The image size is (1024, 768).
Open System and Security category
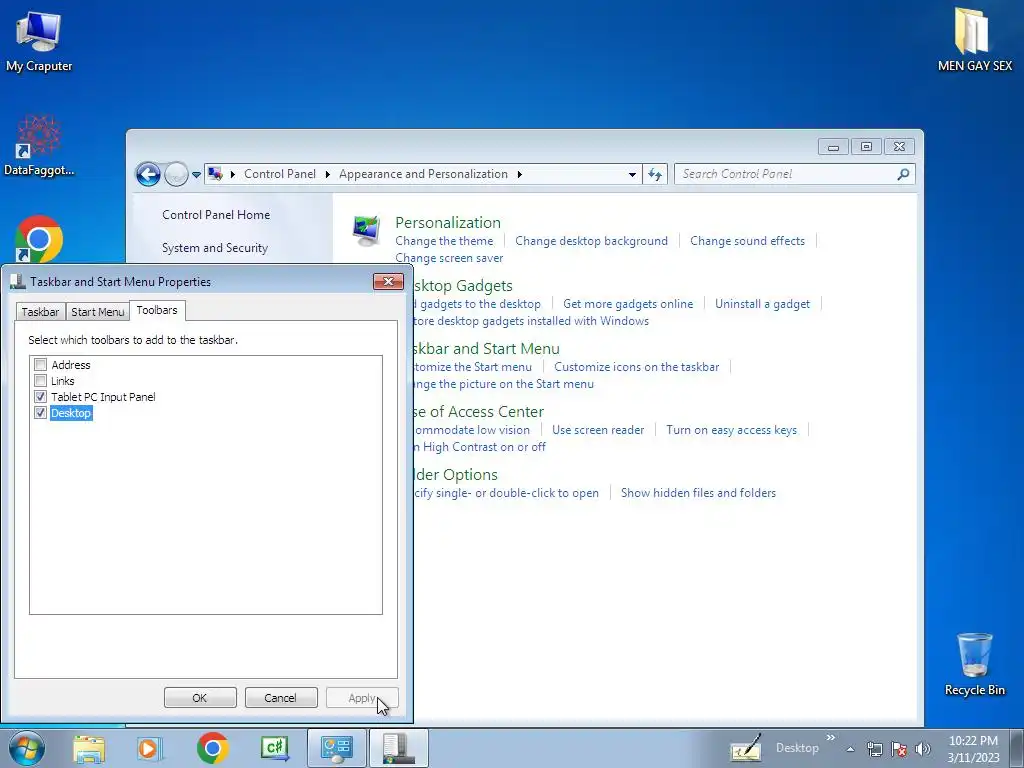click(215, 248)
